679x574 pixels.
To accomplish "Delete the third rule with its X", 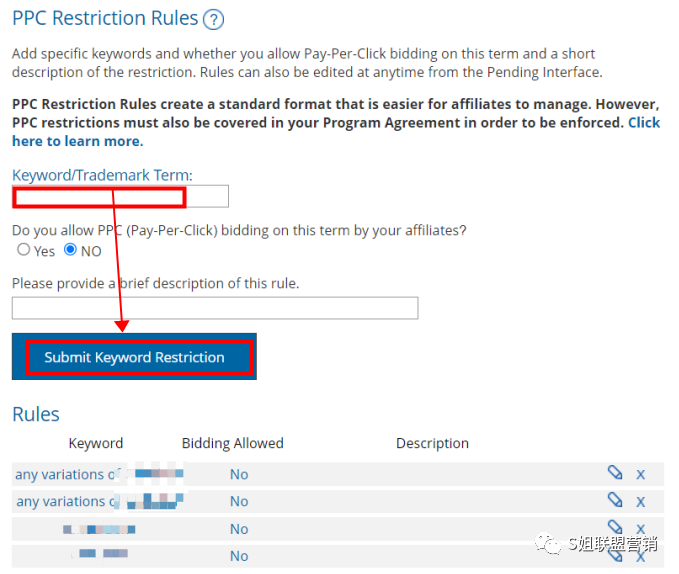I will tap(641, 528).
